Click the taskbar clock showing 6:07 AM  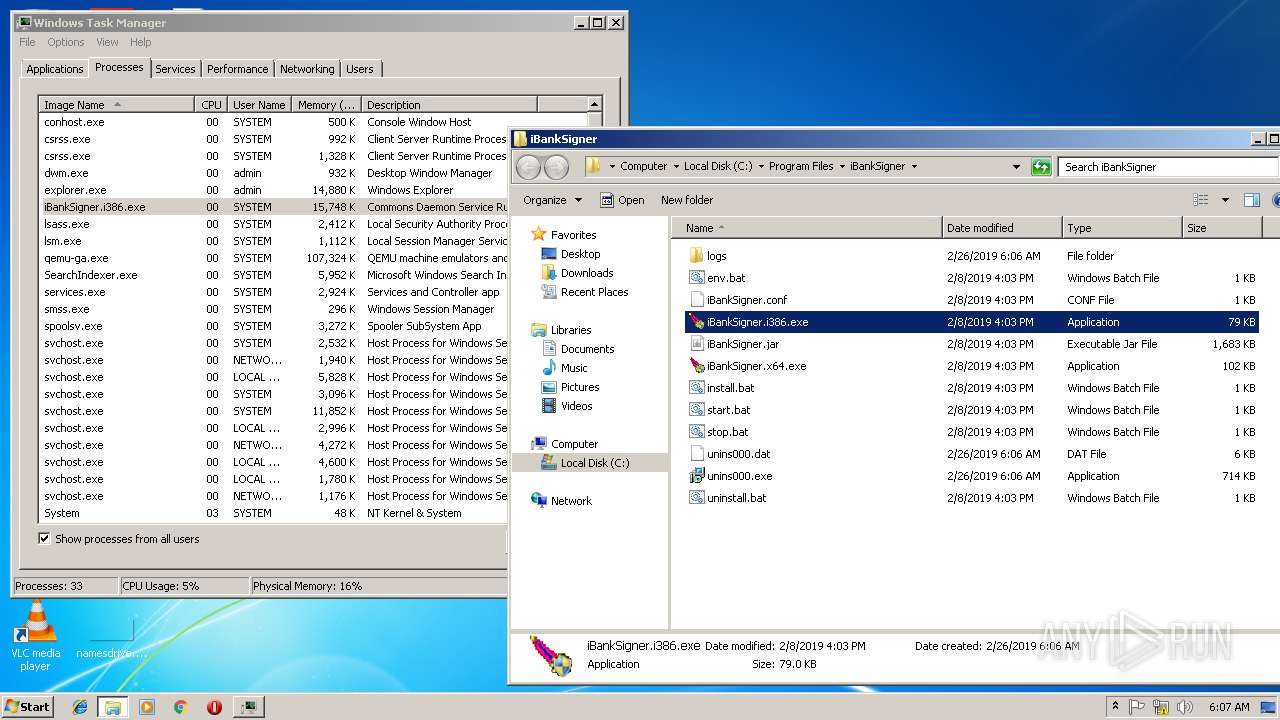pyautogui.click(x=1228, y=707)
